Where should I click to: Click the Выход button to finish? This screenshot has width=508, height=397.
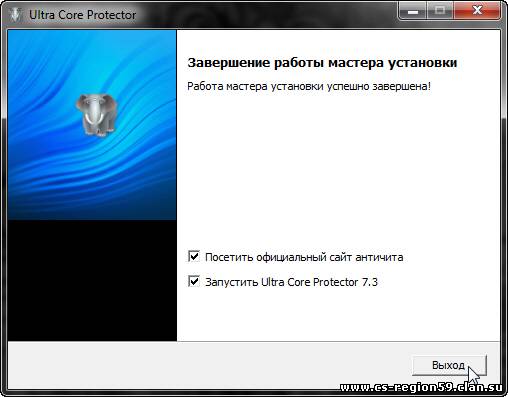[x=449, y=366]
